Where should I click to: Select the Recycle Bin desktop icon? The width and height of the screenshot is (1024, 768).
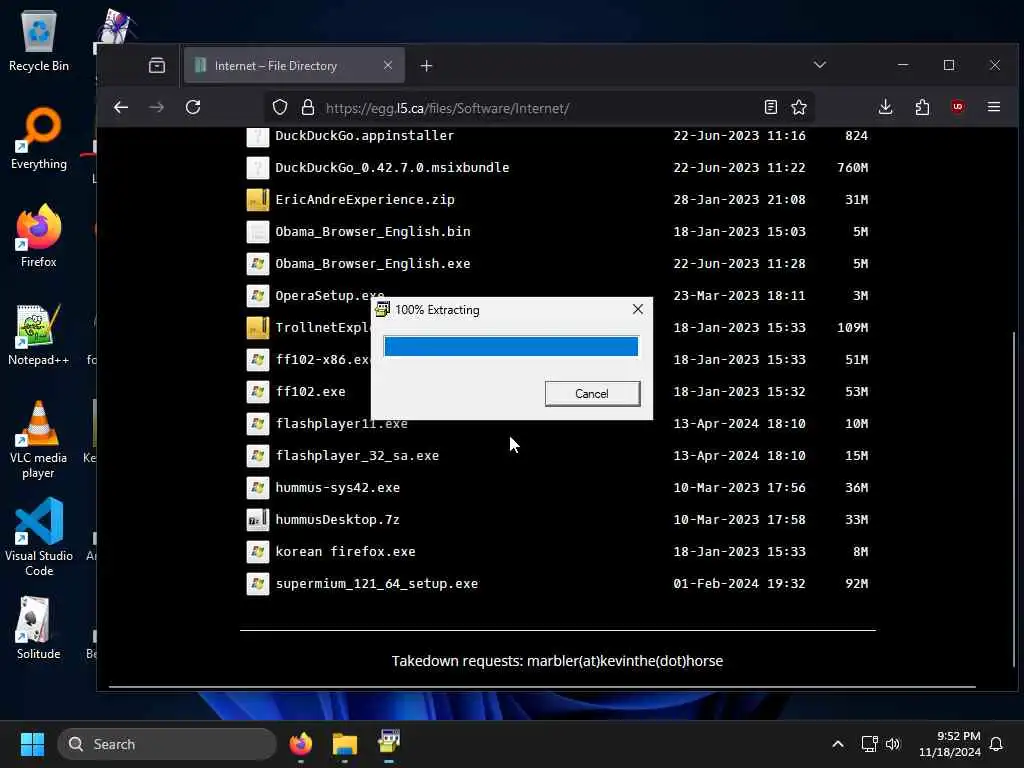point(39,40)
